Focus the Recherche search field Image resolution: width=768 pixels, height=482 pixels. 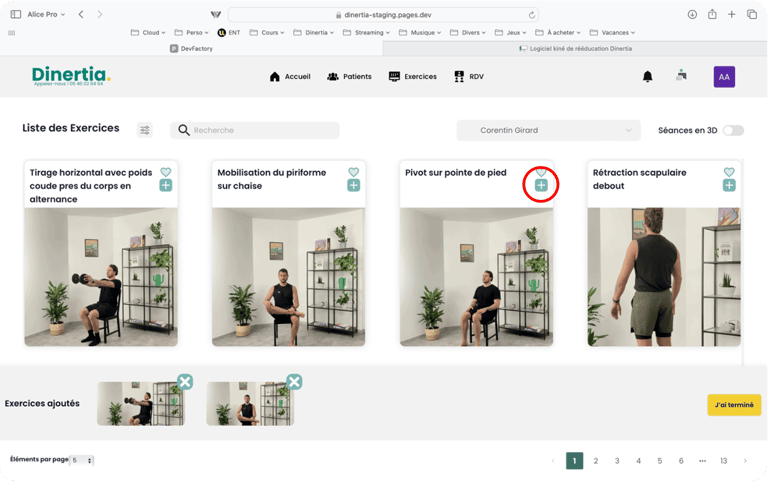pos(255,130)
